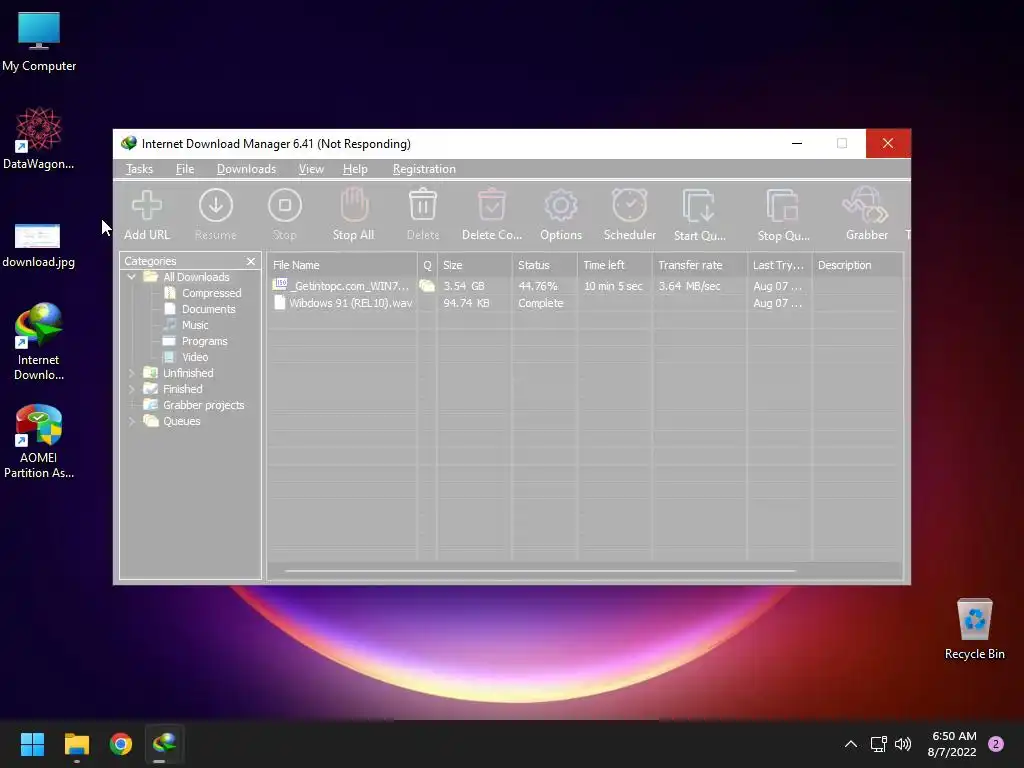Select the All Downloads folder
Viewport: 1024px width, 768px height.
pos(196,277)
